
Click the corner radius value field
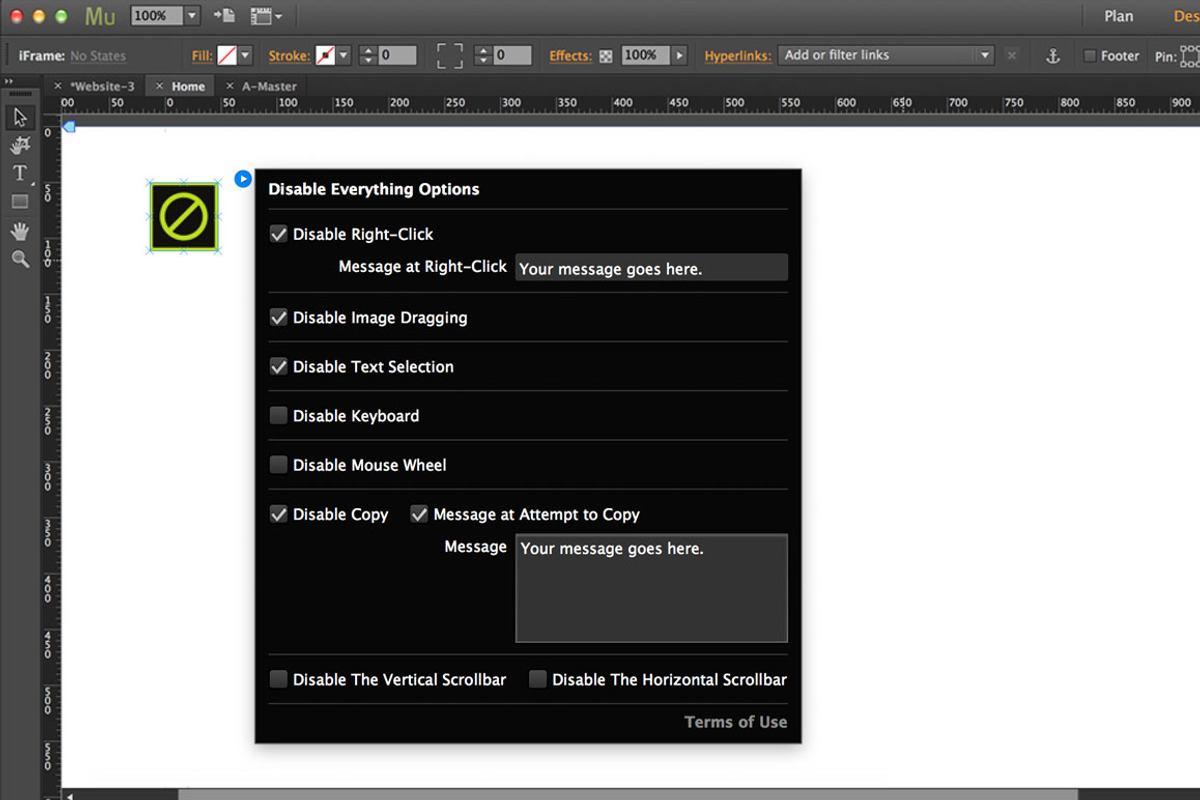[512, 56]
